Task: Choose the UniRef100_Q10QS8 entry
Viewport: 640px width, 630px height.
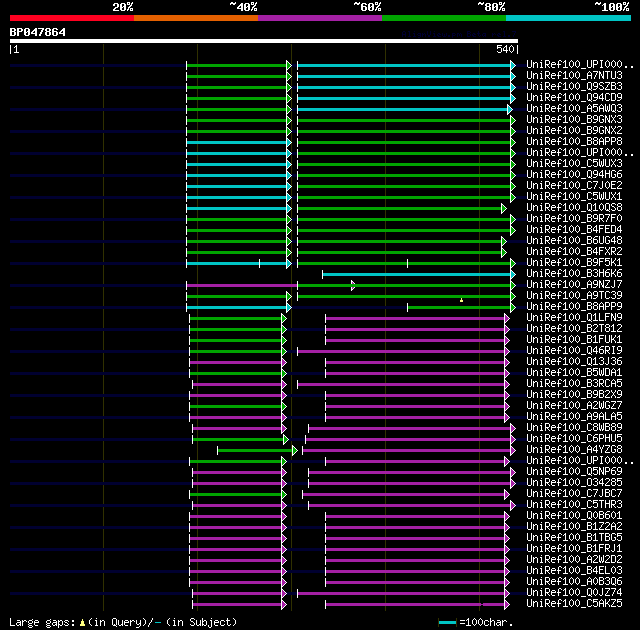Action: pyautogui.click(x=574, y=208)
